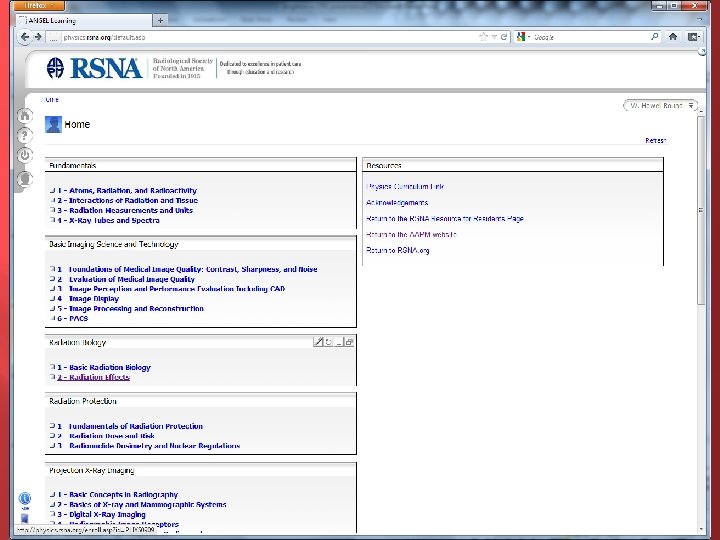The width and height of the screenshot is (720, 540).
Task: Open 3 - Digital X-Ray Imaging module
Action: [101, 514]
